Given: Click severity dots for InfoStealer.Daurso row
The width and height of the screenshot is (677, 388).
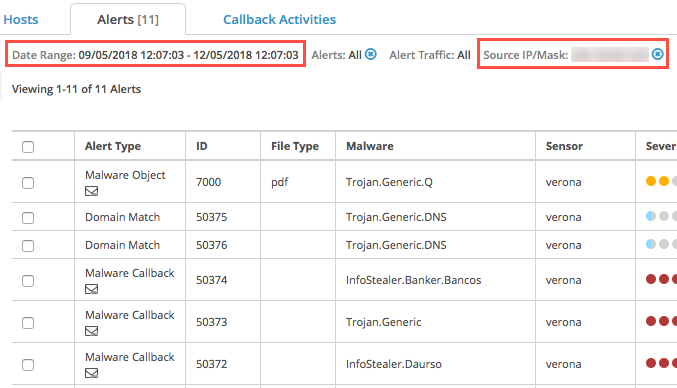Looking at the screenshot, I should pyautogui.click(x=661, y=363).
